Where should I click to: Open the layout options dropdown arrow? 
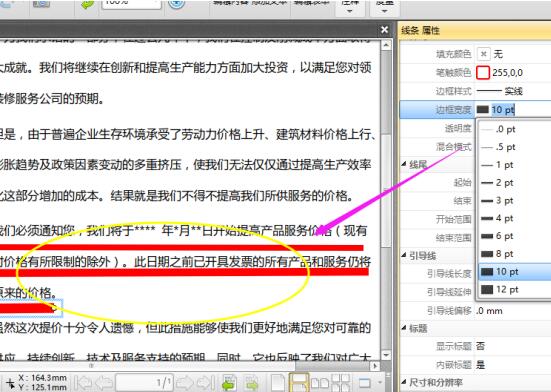[x=380, y=383]
